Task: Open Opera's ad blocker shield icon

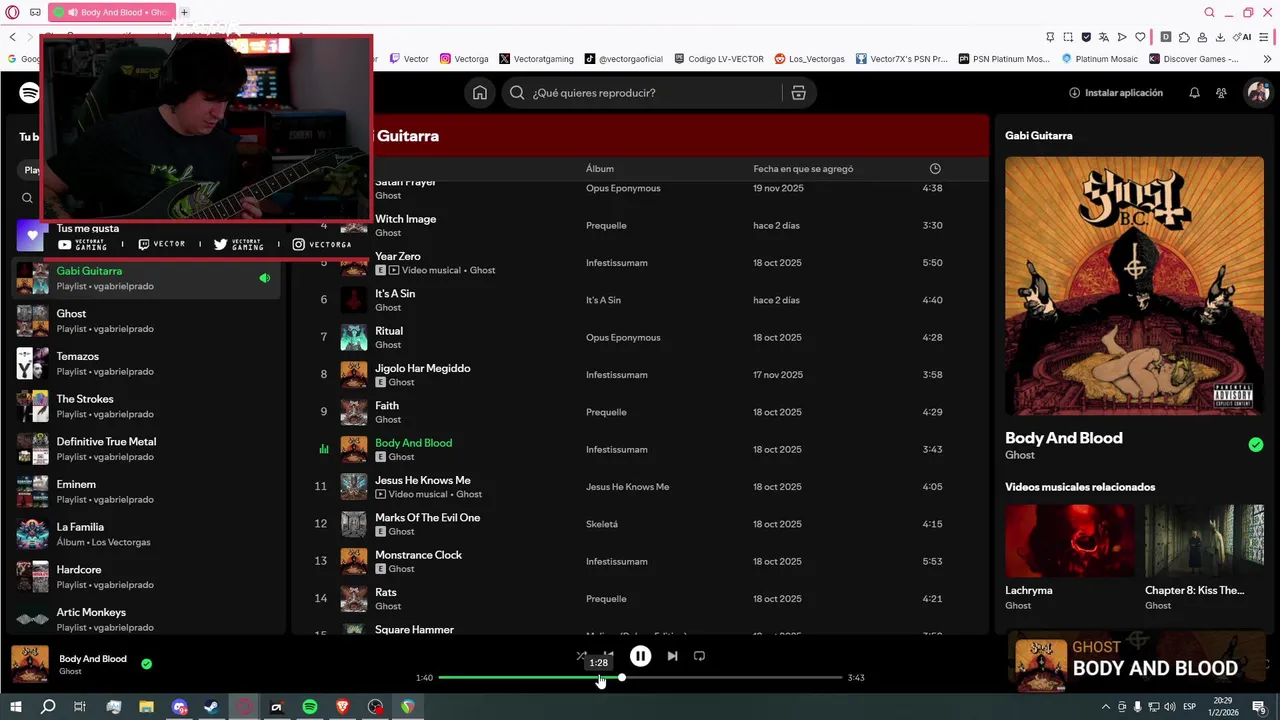Action: pyautogui.click(x=1086, y=37)
